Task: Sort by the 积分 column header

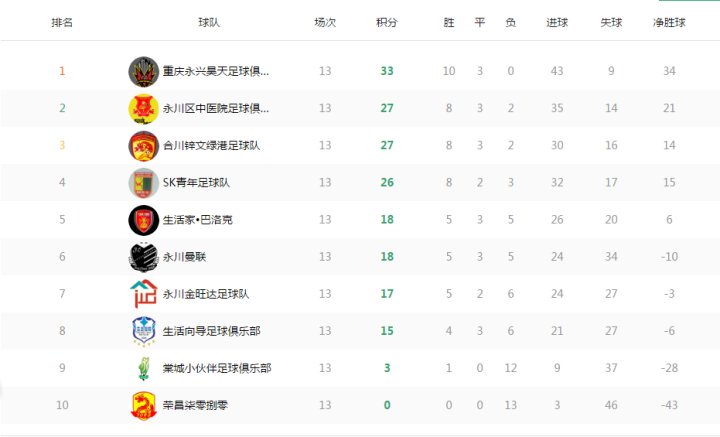Action: coord(387,22)
